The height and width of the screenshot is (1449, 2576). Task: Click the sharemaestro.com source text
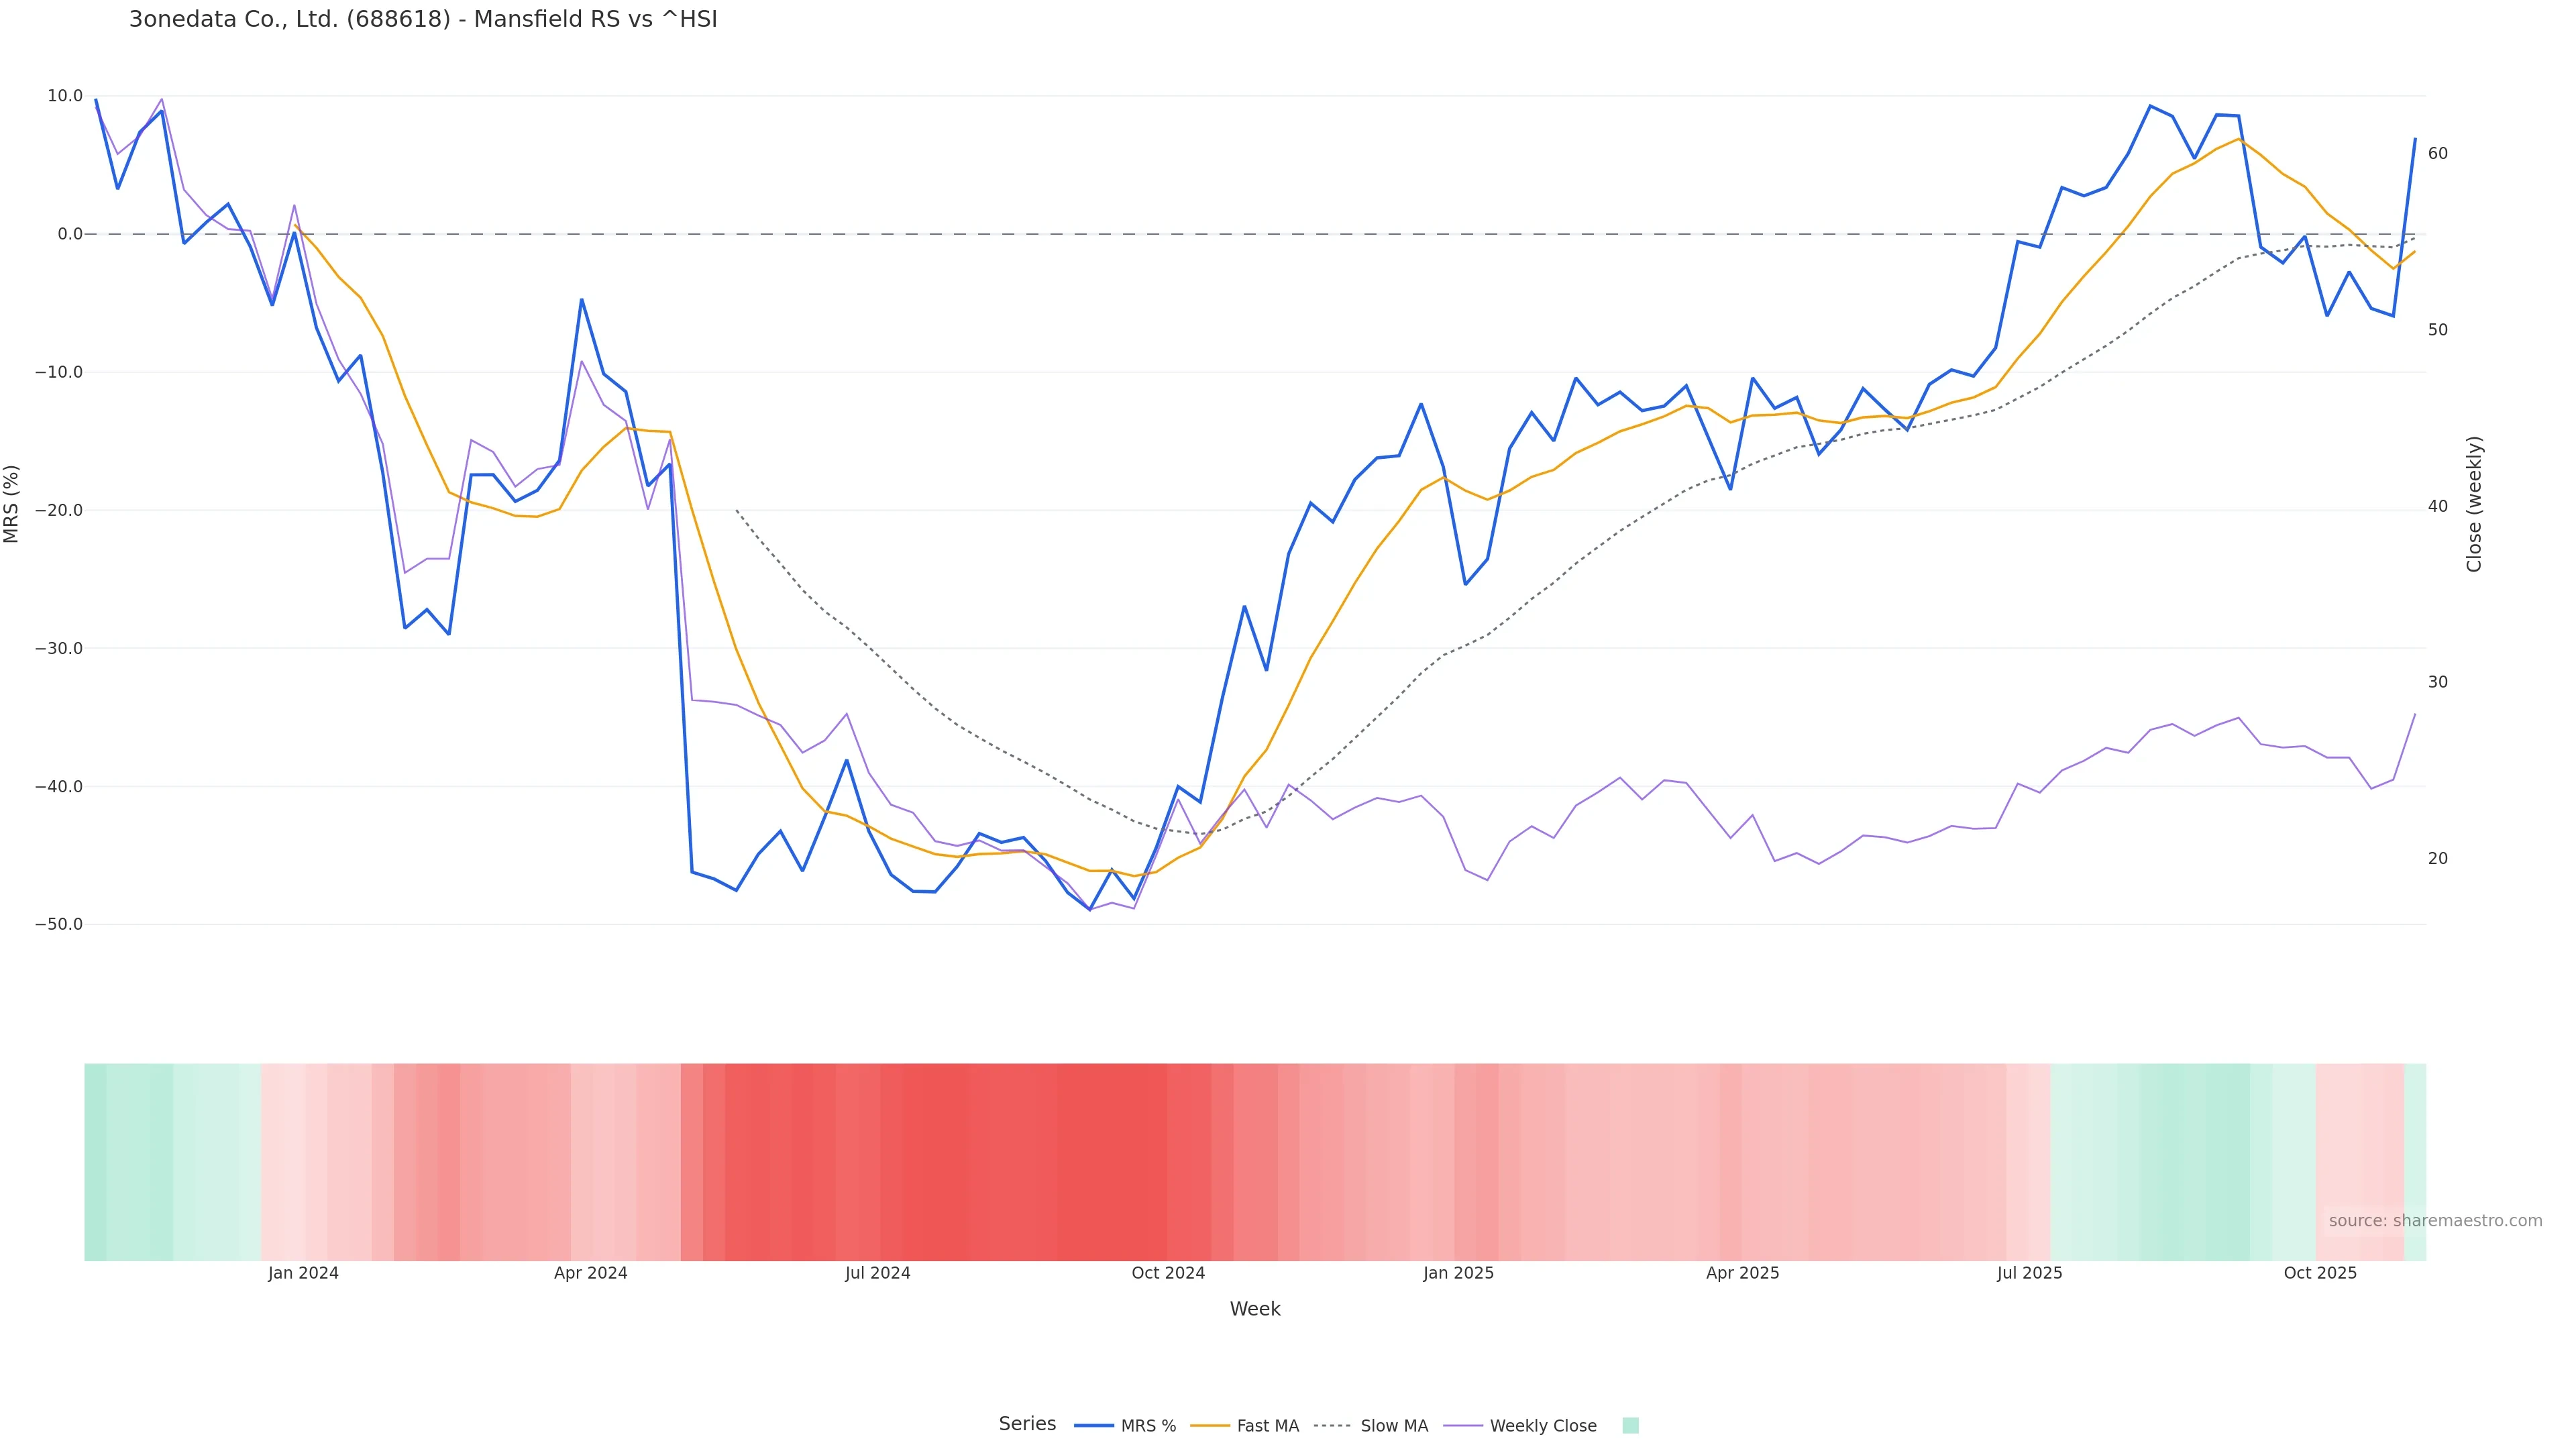[x=2435, y=1221]
